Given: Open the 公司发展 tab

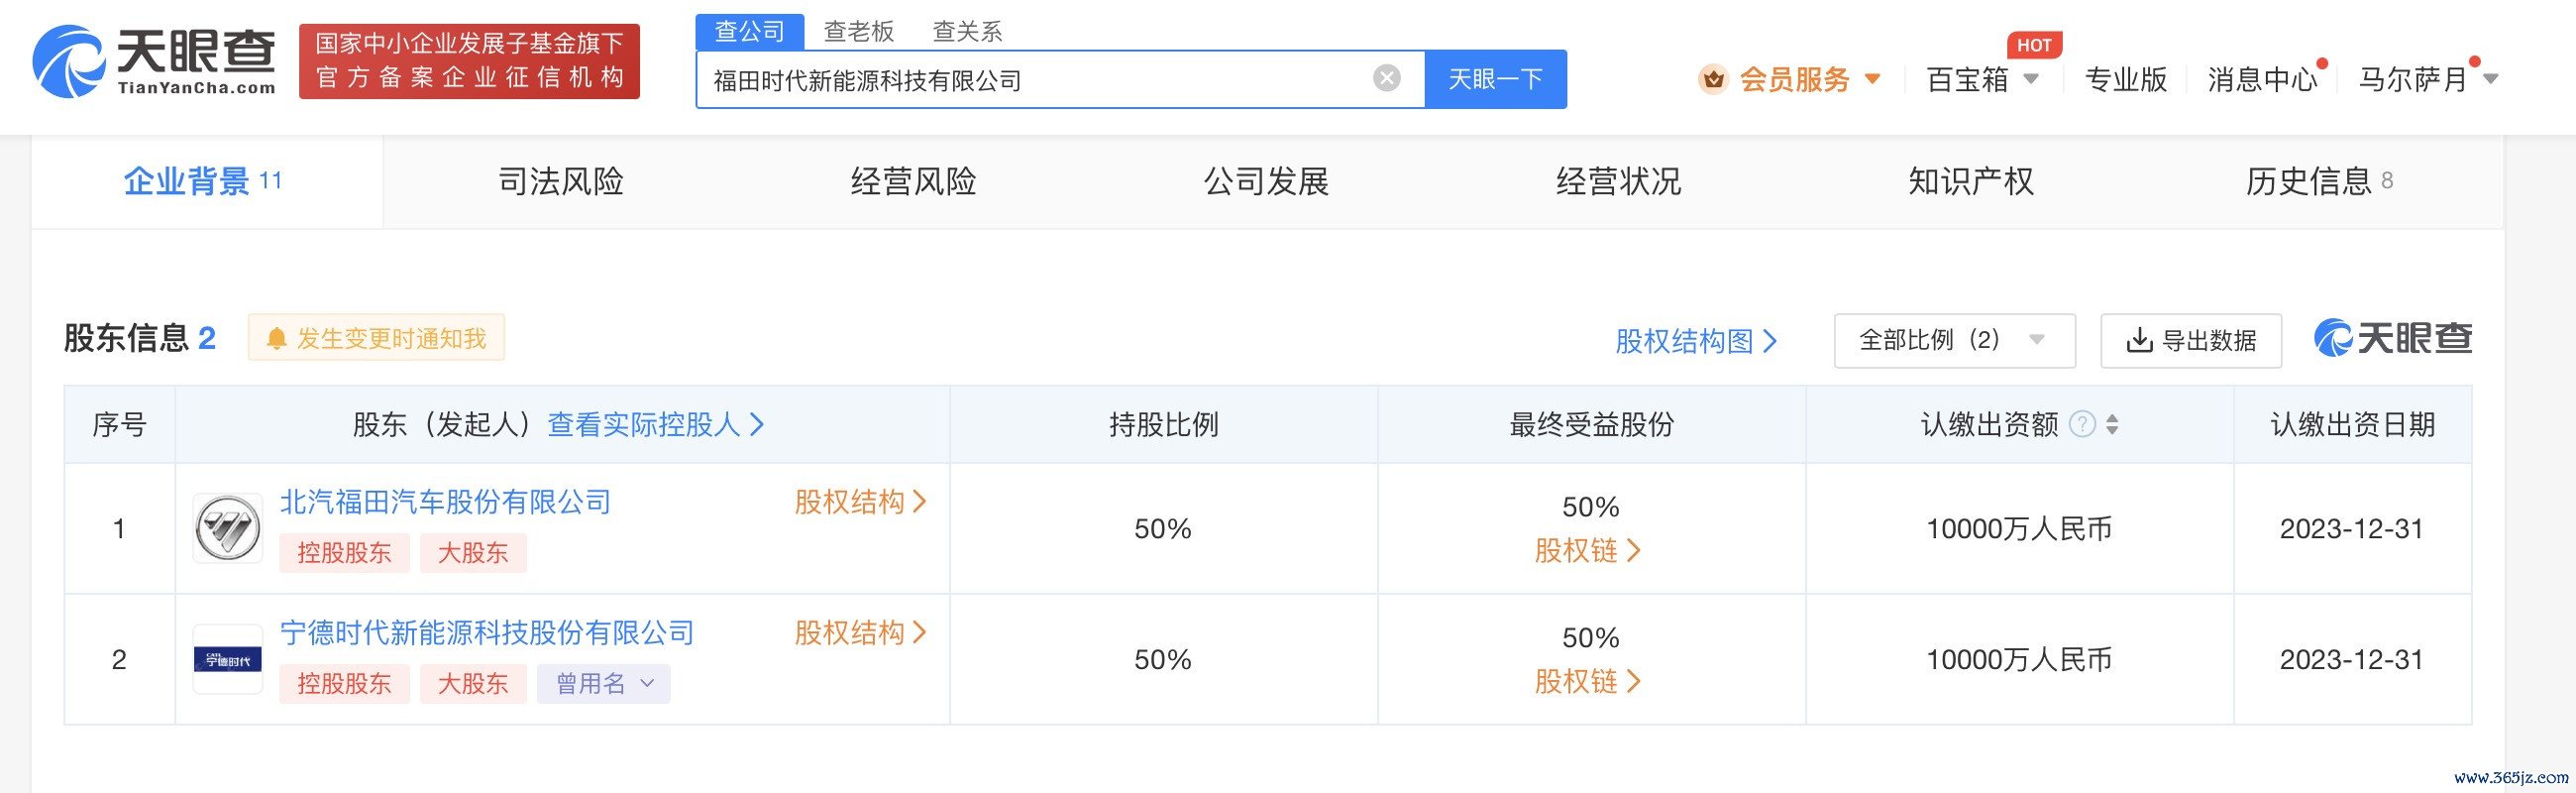Looking at the screenshot, I should [x=1266, y=181].
